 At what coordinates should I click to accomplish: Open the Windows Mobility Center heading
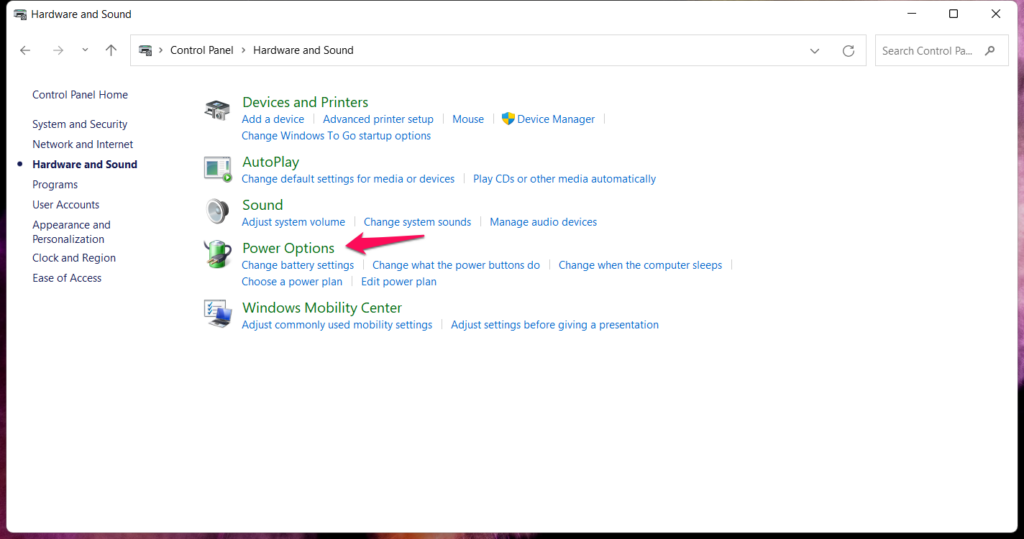pyautogui.click(x=322, y=308)
